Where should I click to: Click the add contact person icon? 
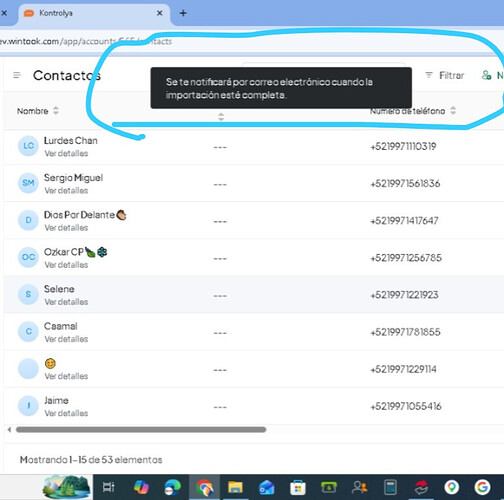(486, 75)
